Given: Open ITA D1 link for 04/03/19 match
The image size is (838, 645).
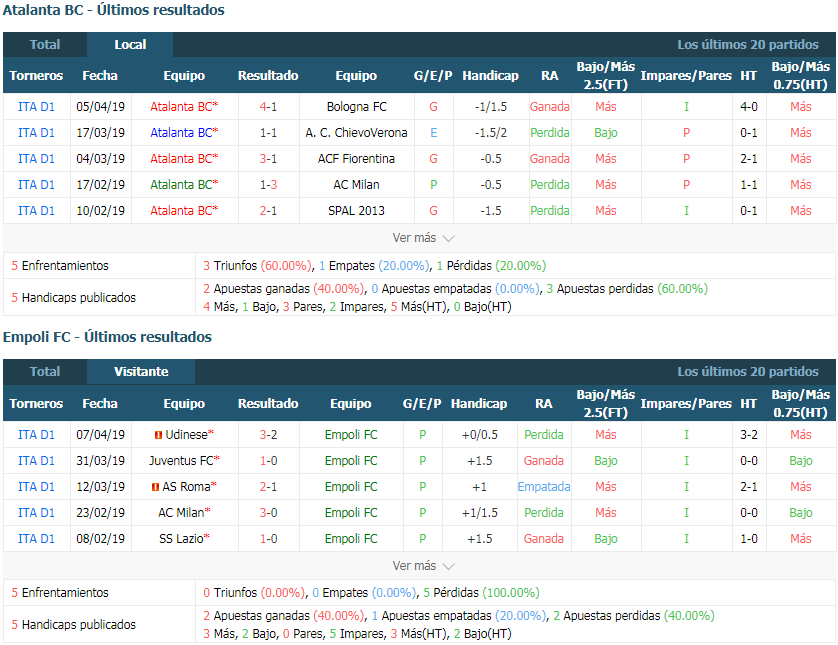Looking at the screenshot, I should 36,159.
